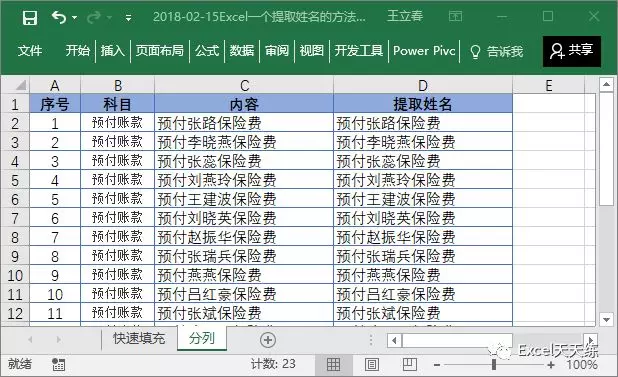Click column D cell 预付张蕊保险费
This screenshot has width=618, height=377.
[423, 161]
